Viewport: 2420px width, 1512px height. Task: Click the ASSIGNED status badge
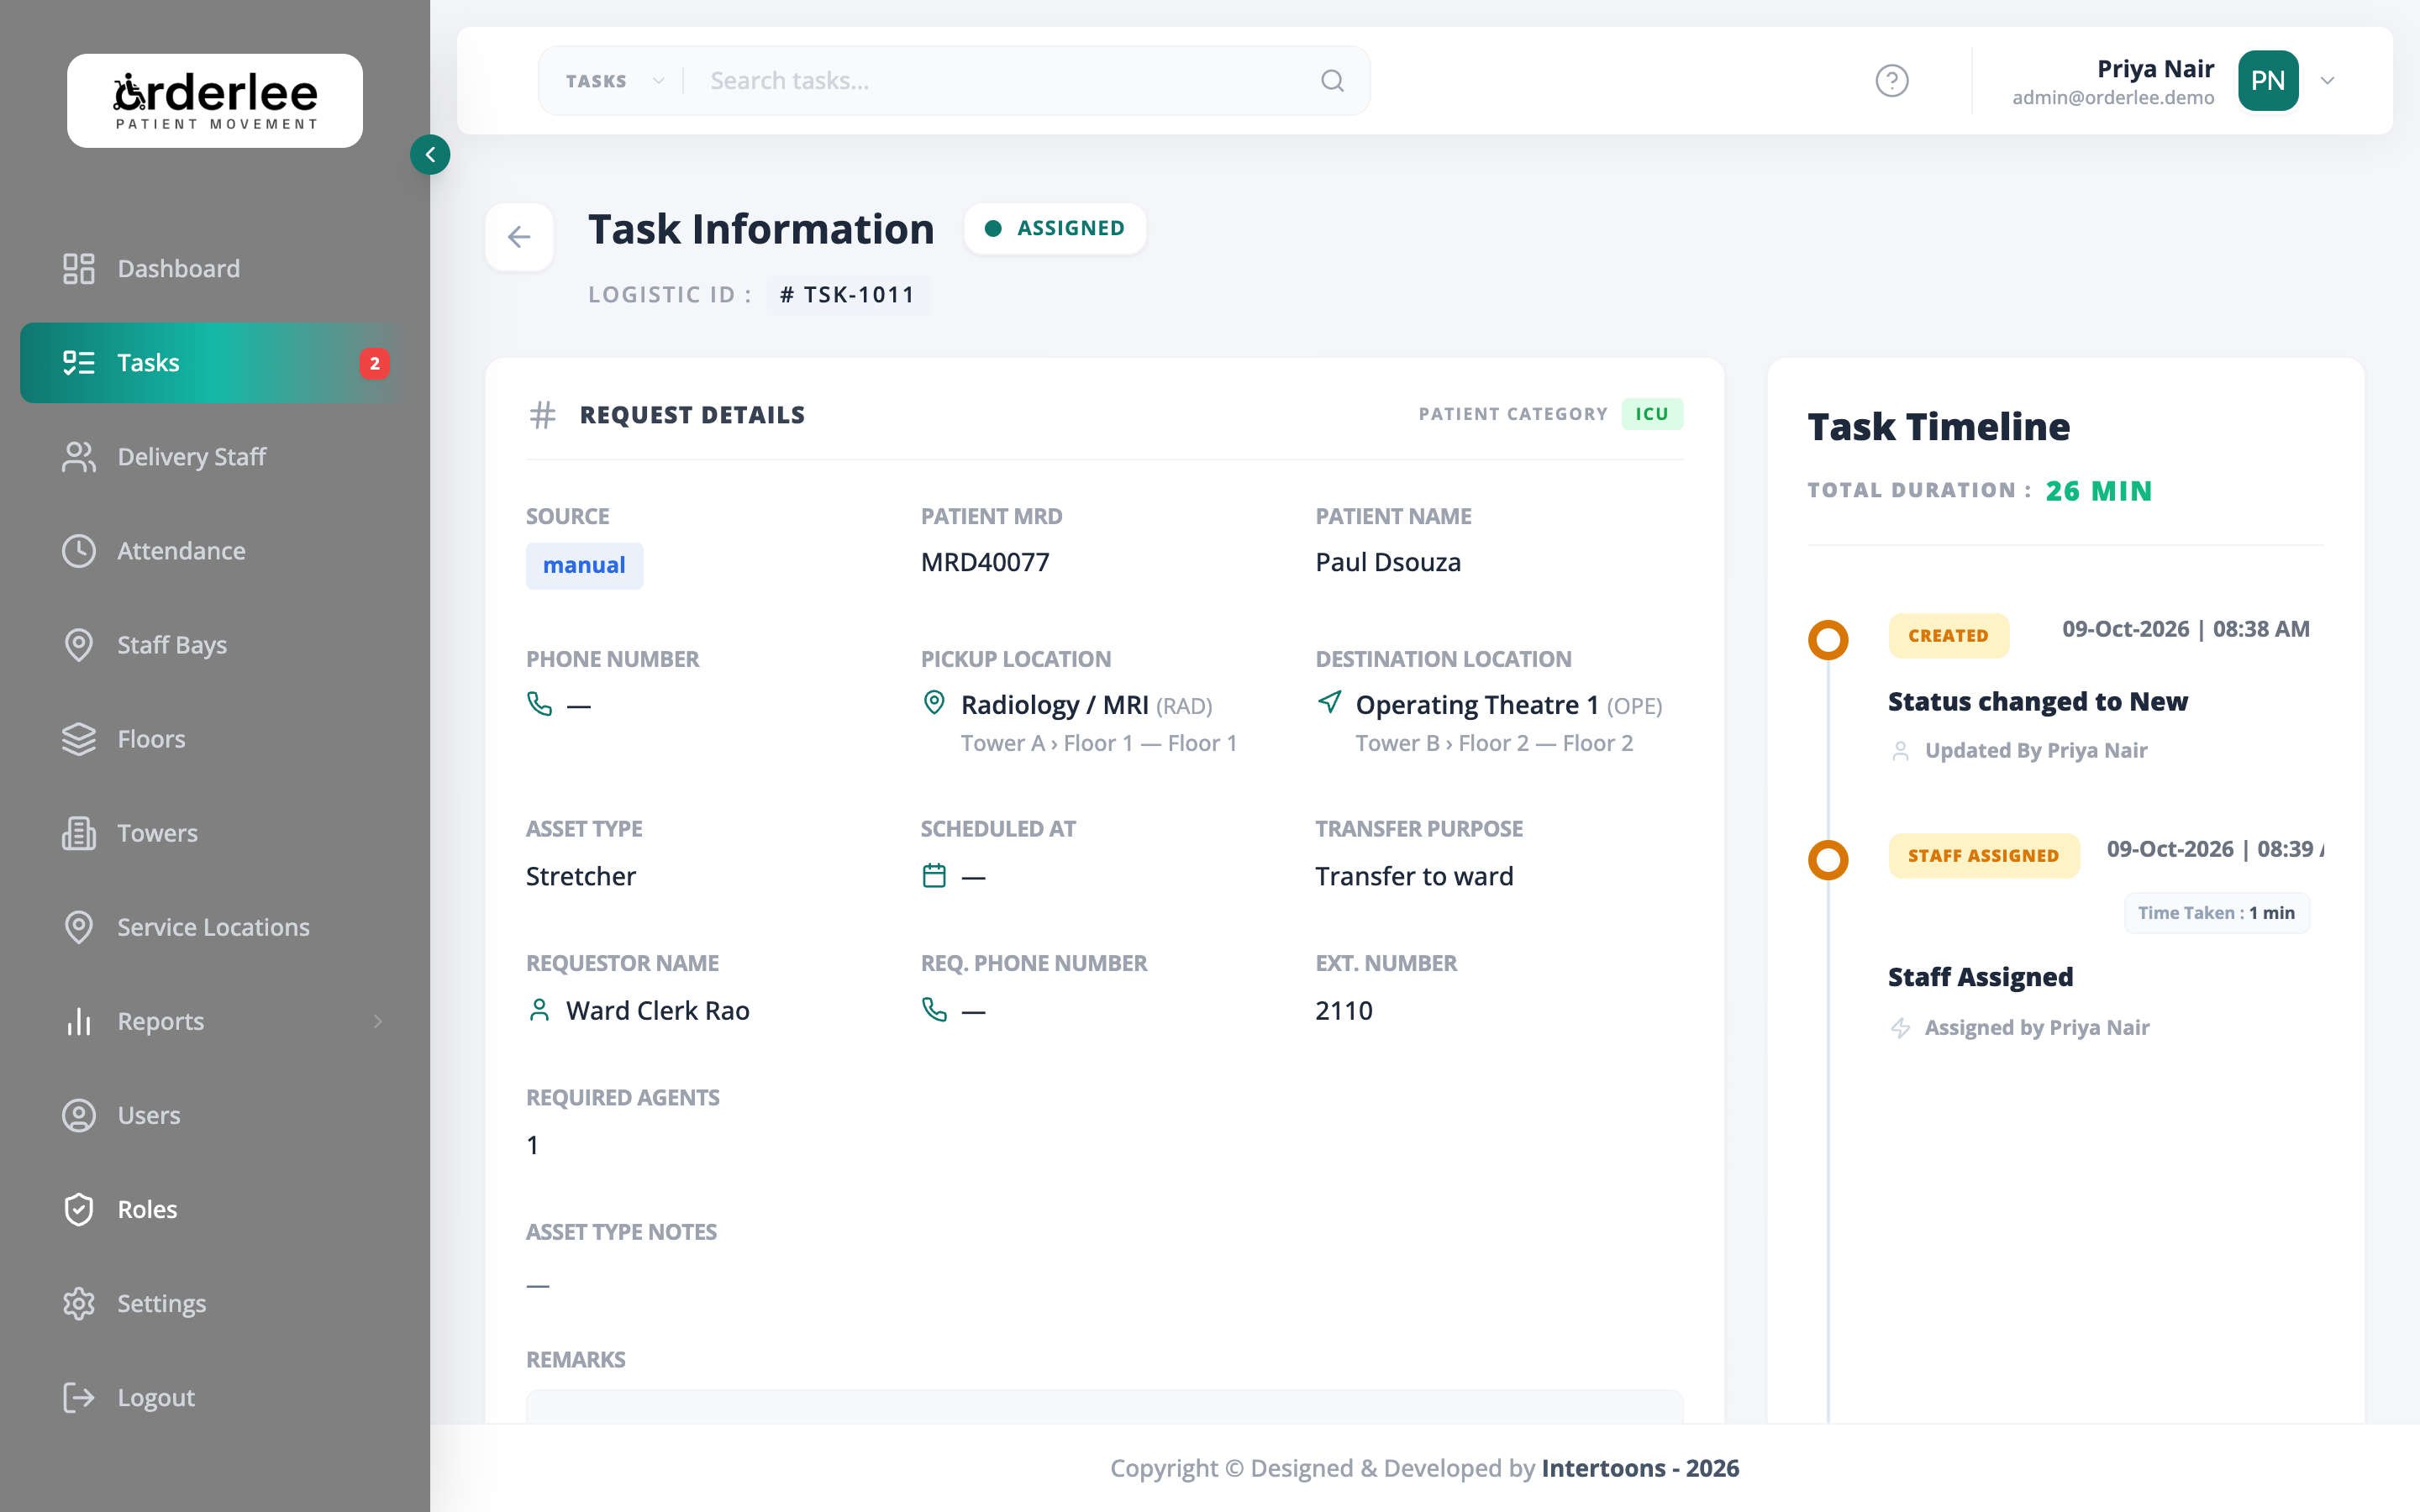(1055, 228)
